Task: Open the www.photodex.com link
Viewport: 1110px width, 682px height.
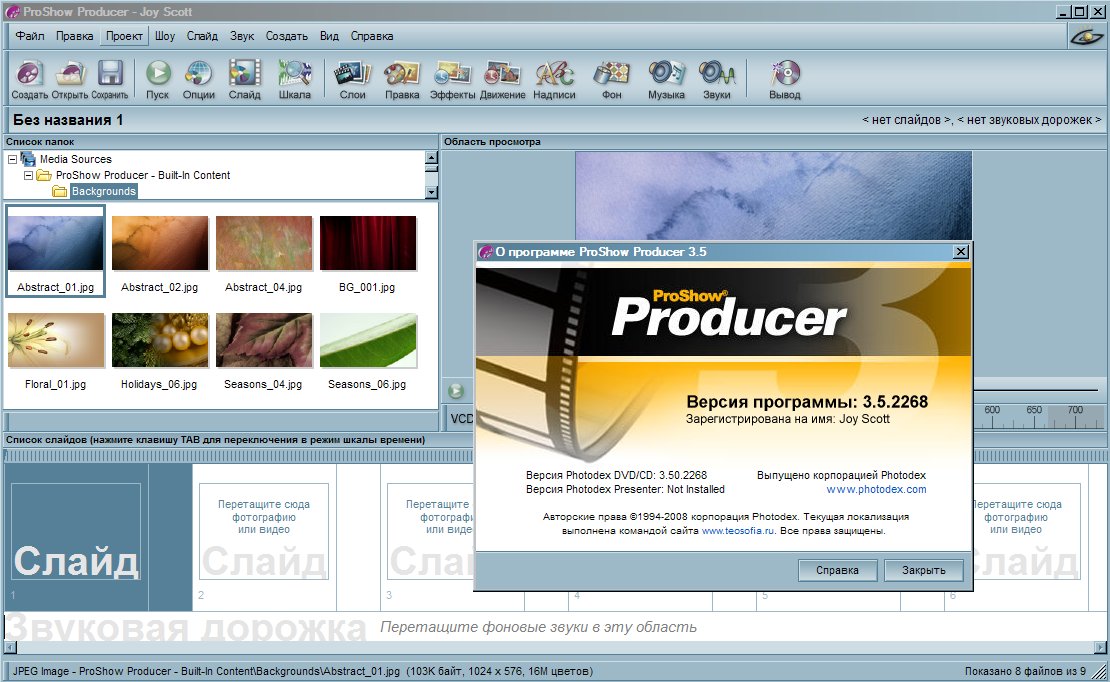Action: click(876, 489)
